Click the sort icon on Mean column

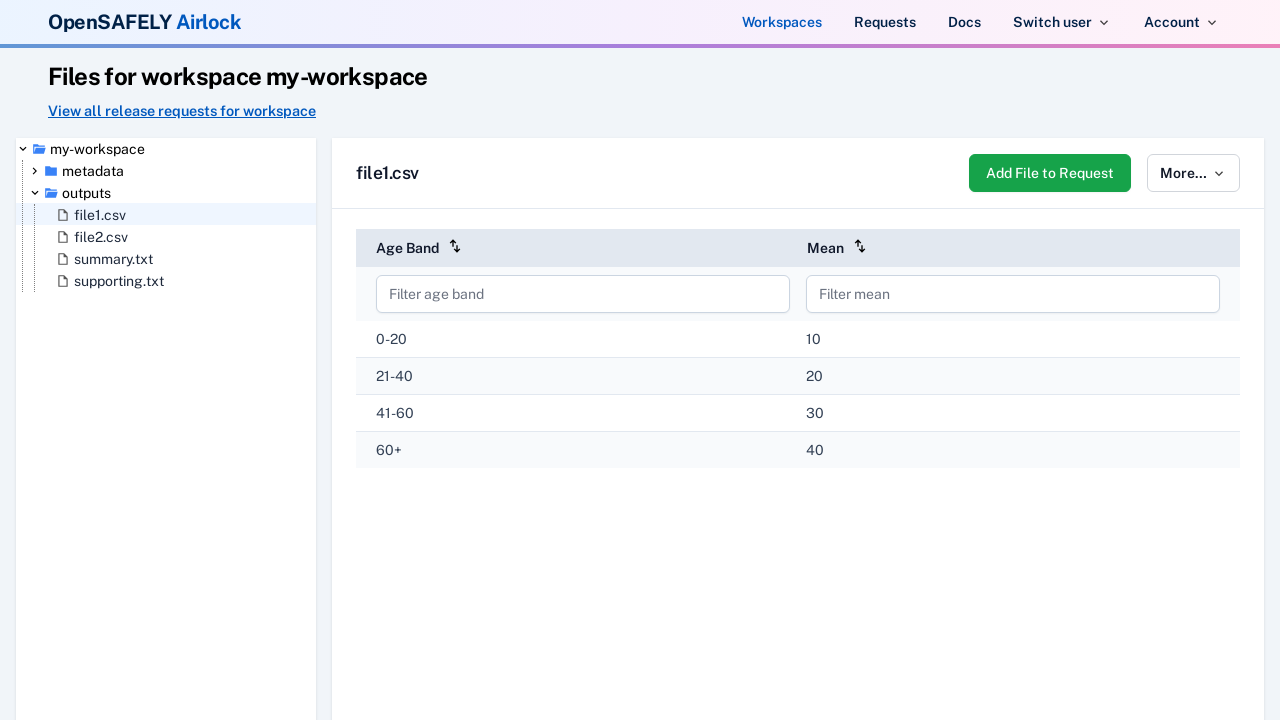pyautogui.click(x=860, y=247)
